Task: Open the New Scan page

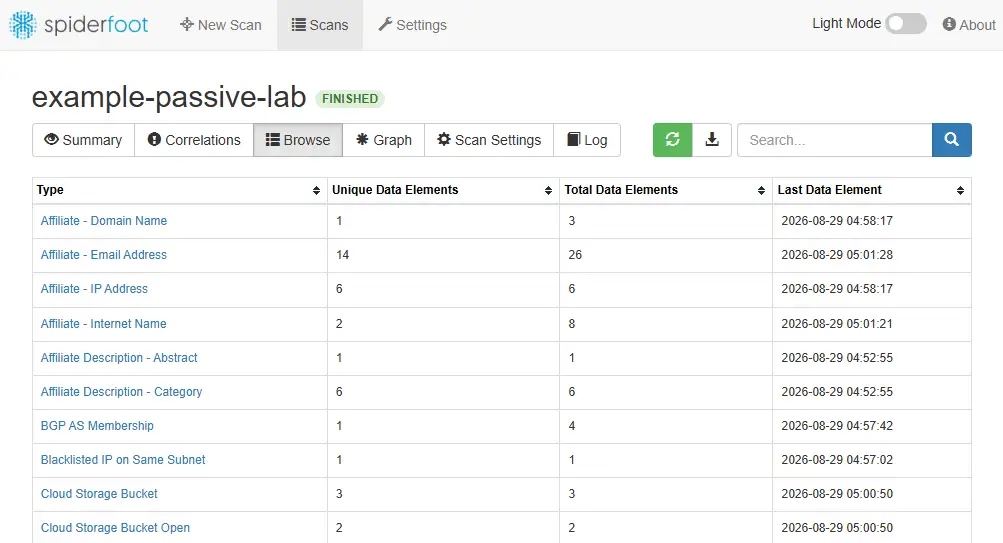Action: click(221, 25)
